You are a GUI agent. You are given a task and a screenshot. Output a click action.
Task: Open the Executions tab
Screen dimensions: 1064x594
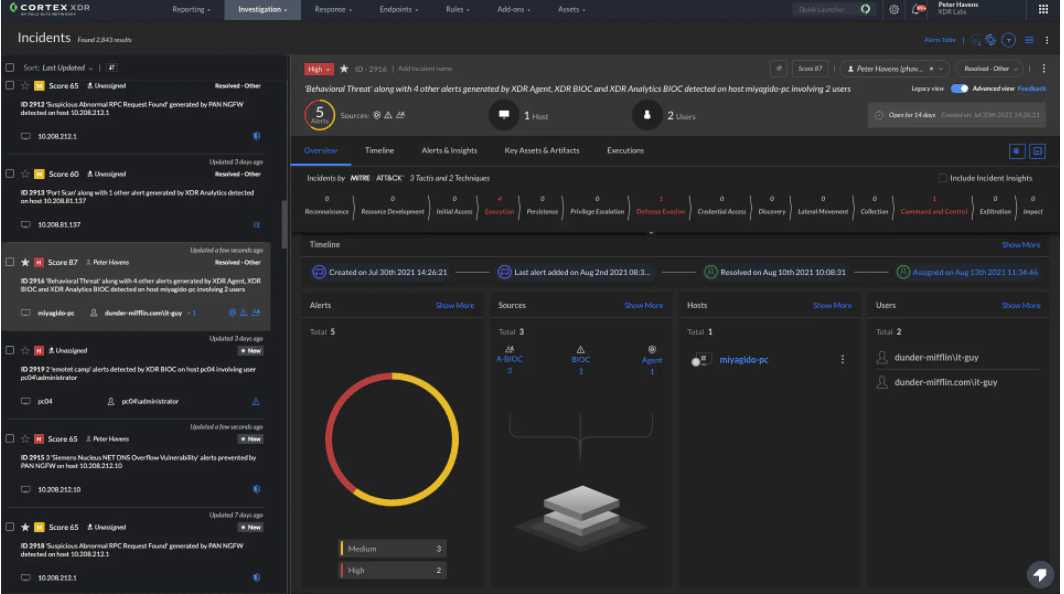[x=625, y=151]
